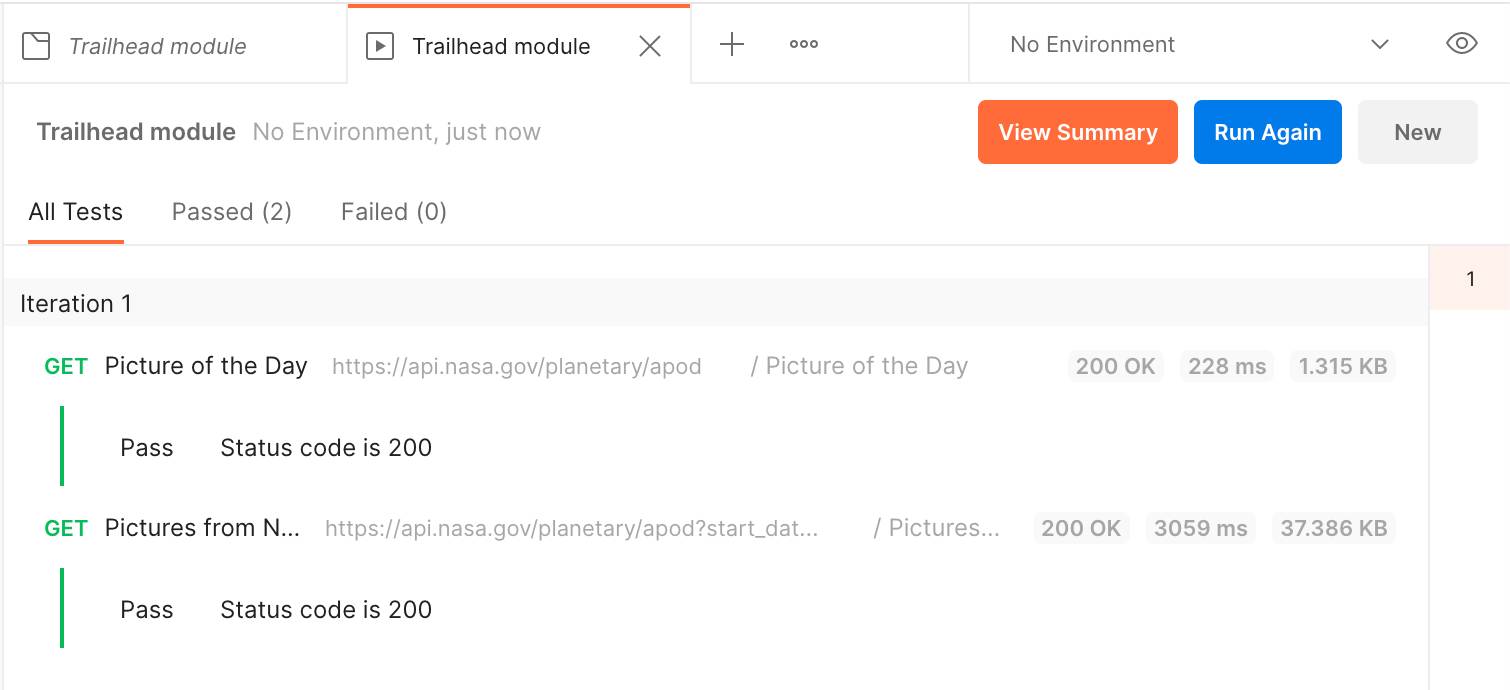The height and width of the screenshot is (690, 1510).
Task: Open the environment quick look eye icon
Action: 1461,44
